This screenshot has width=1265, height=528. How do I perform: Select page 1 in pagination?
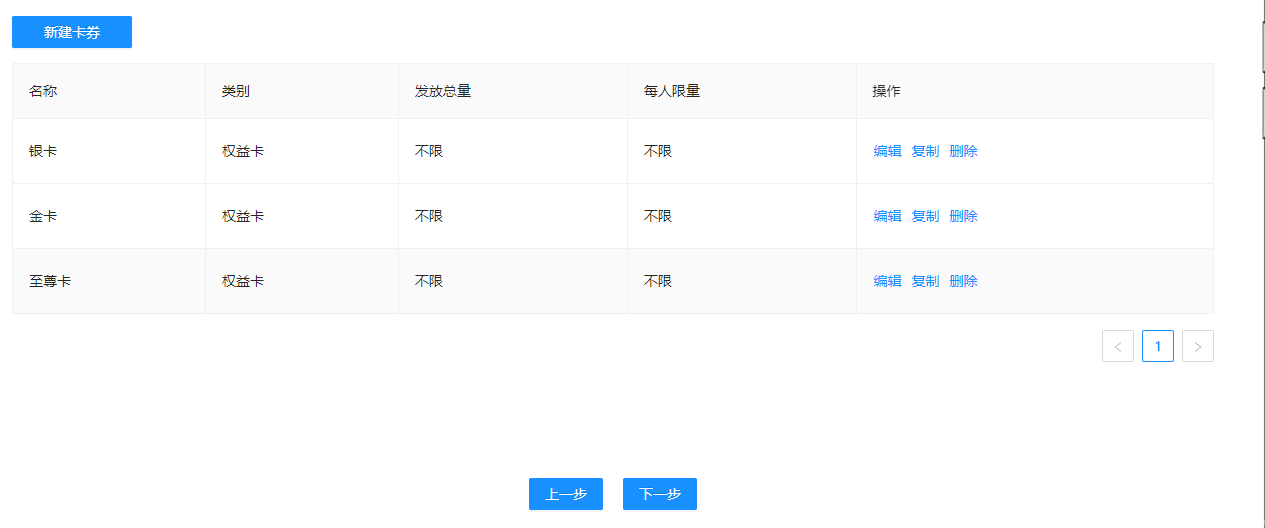click(x=1157, y=346)
